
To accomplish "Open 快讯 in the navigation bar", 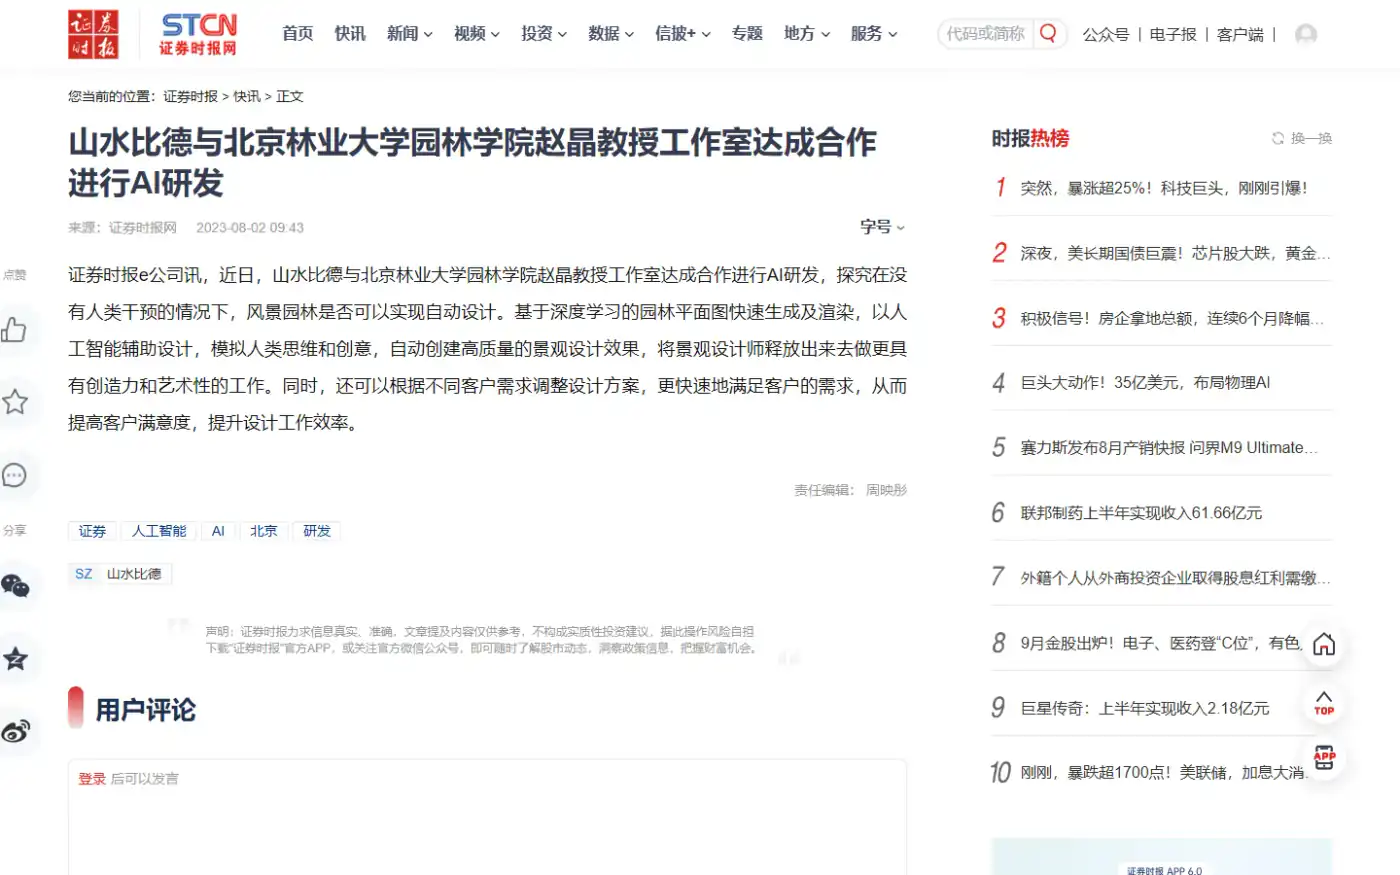I will 350,33.
